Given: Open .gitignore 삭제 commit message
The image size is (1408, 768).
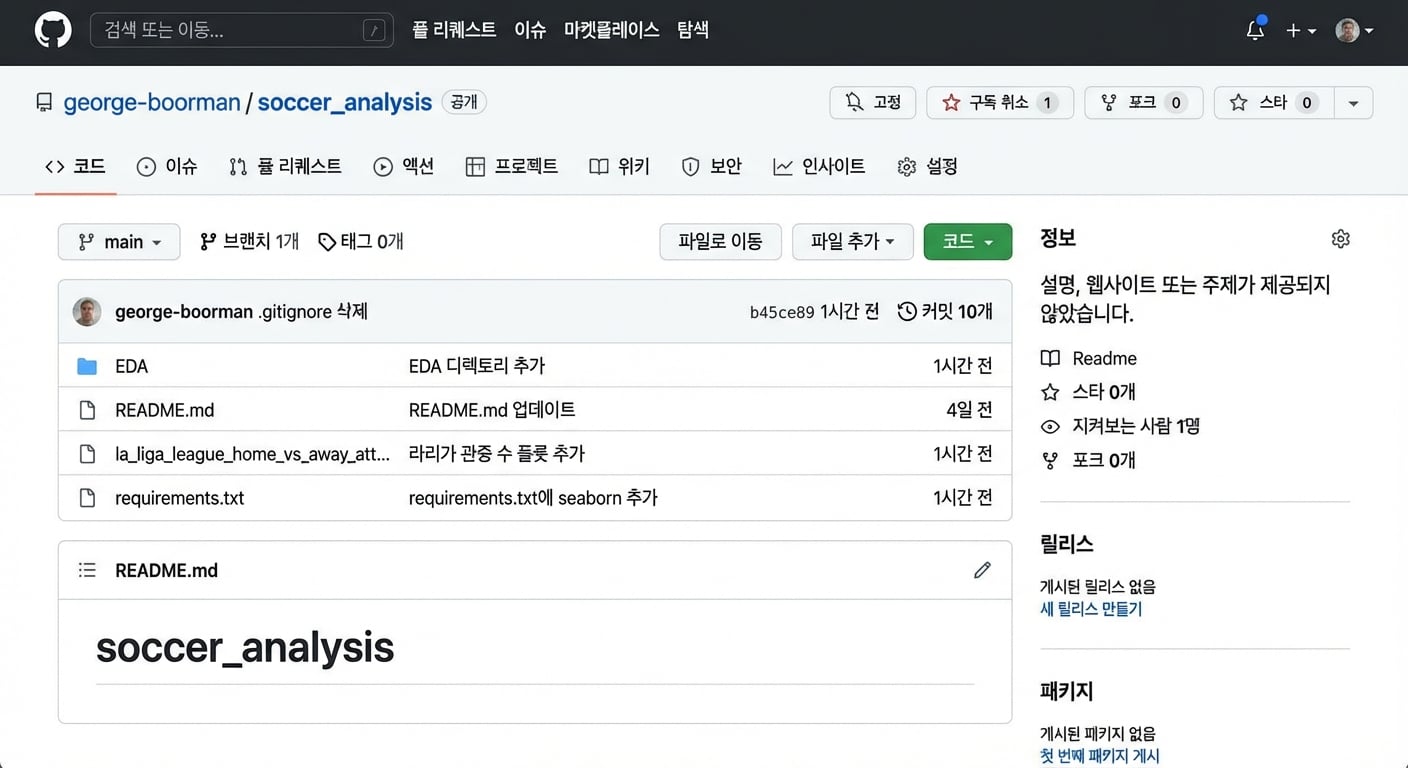Looking at the screenshot, I should (313, 312).
